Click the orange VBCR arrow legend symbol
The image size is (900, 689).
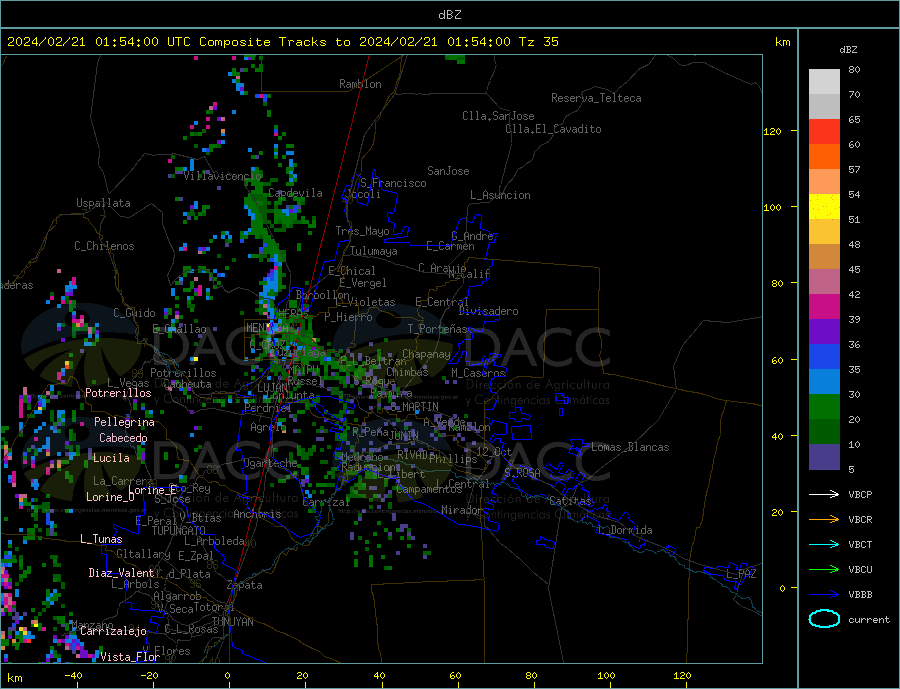coord(824,519)
